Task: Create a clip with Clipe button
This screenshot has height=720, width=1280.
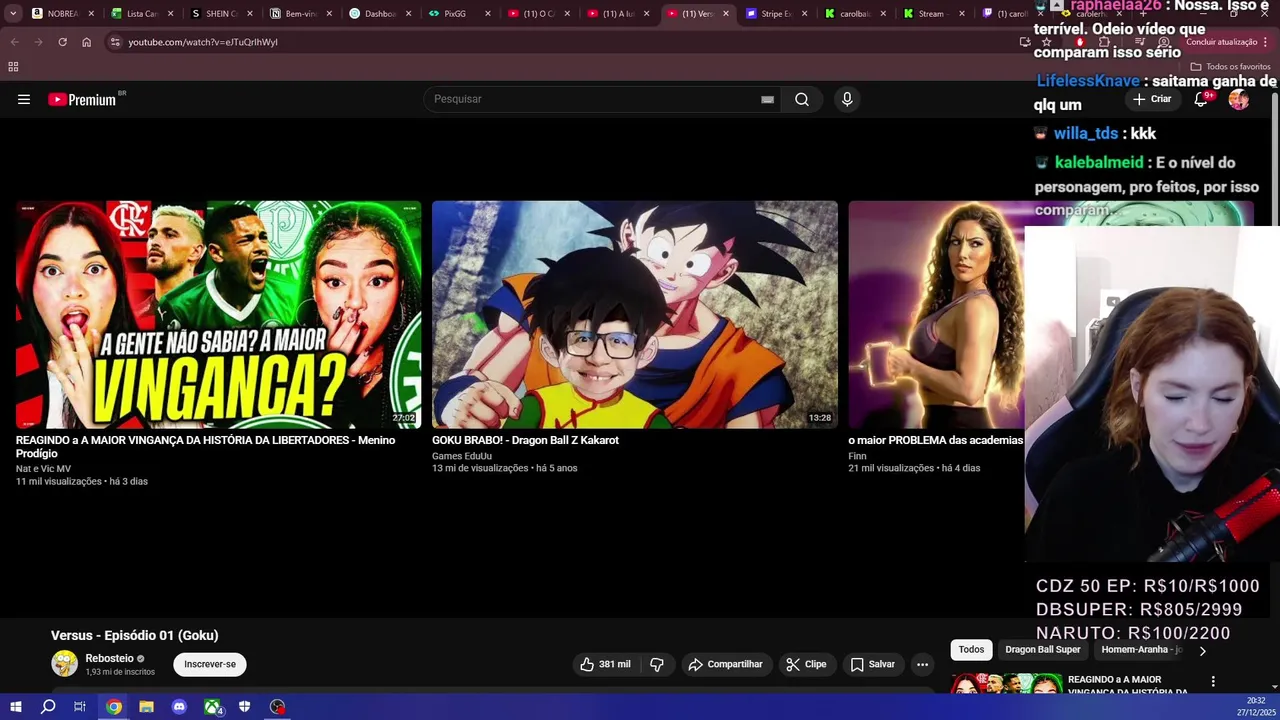Action: click(806, 664)
